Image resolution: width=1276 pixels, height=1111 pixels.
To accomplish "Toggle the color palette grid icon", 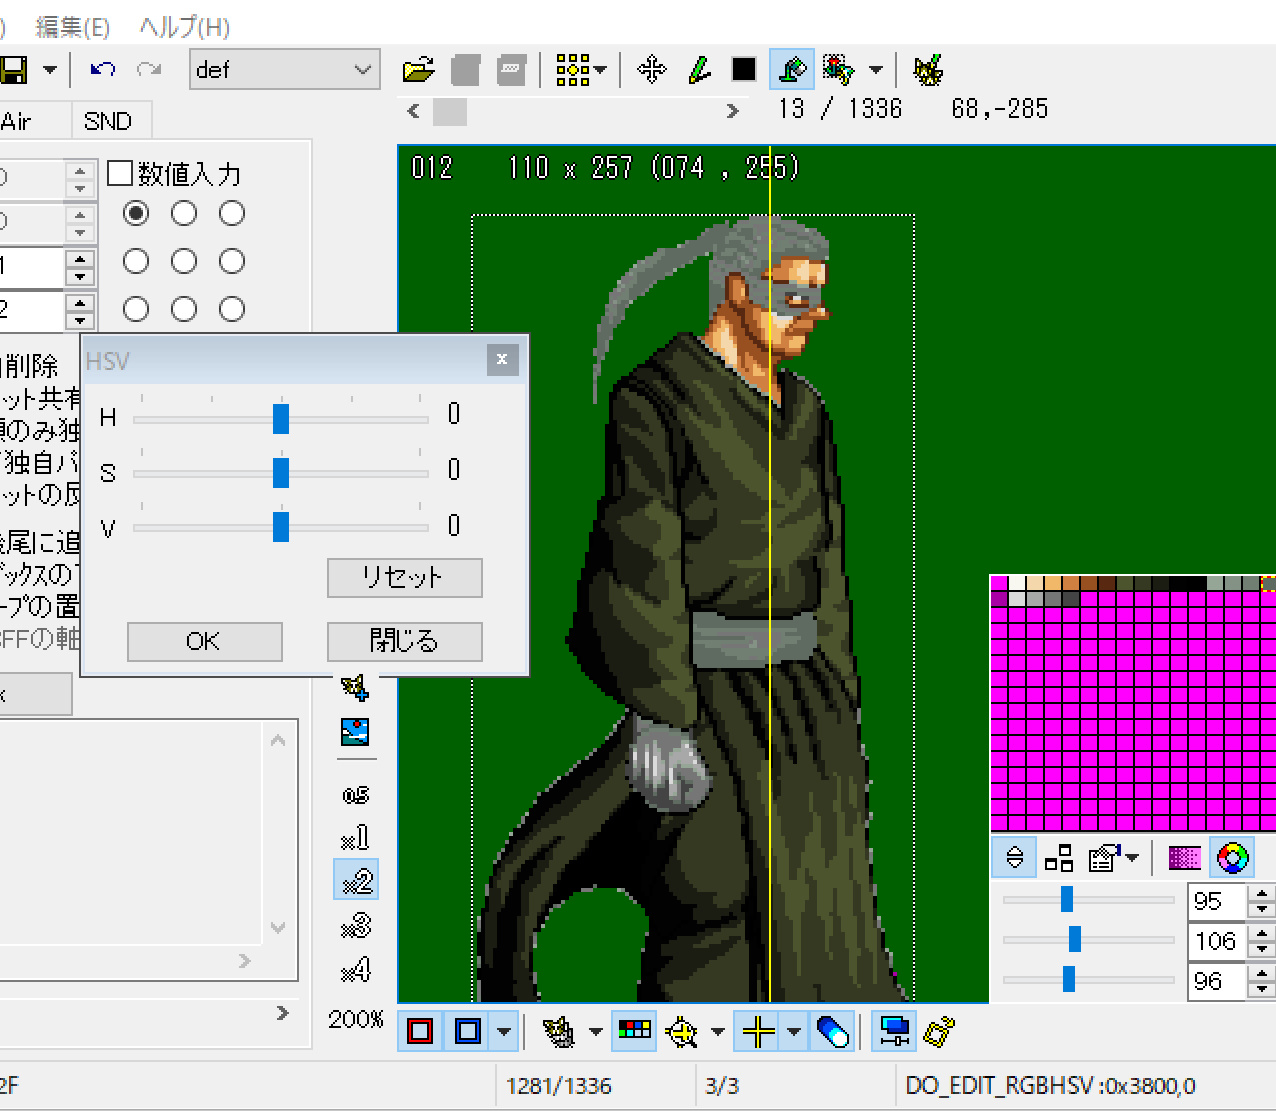I will (635, 1030).
